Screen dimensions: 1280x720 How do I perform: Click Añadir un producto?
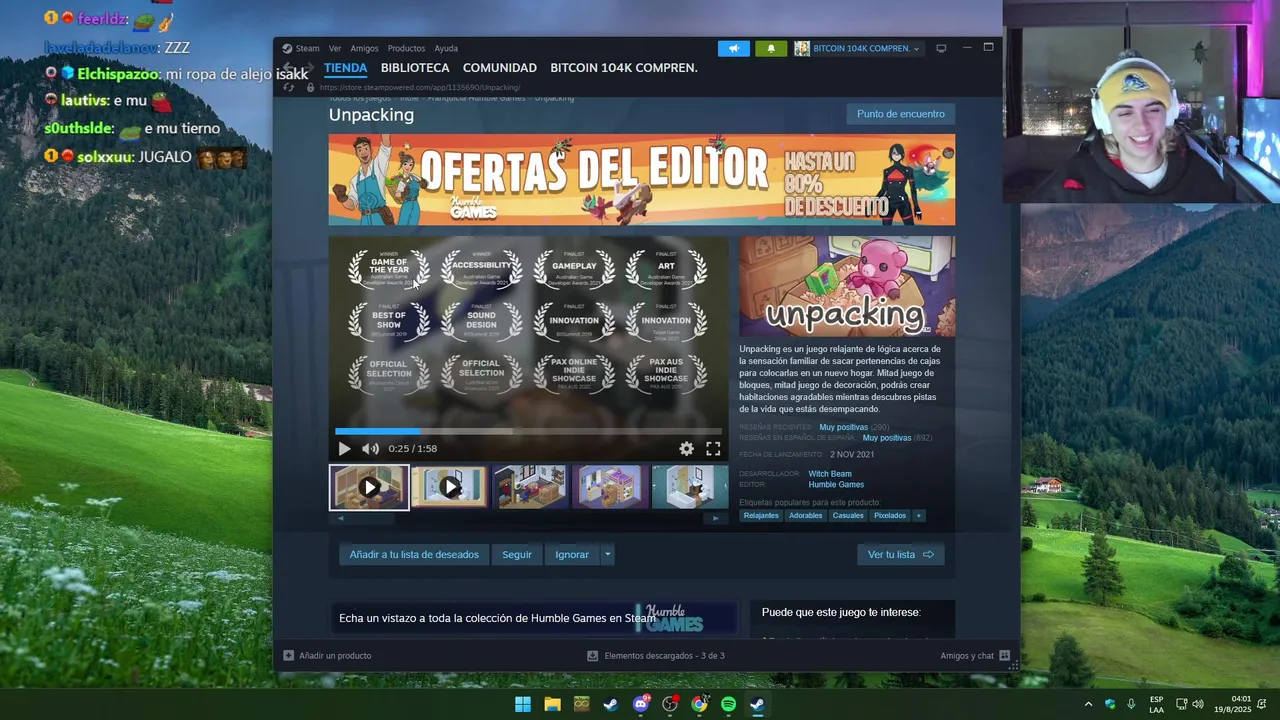[328, 656]
